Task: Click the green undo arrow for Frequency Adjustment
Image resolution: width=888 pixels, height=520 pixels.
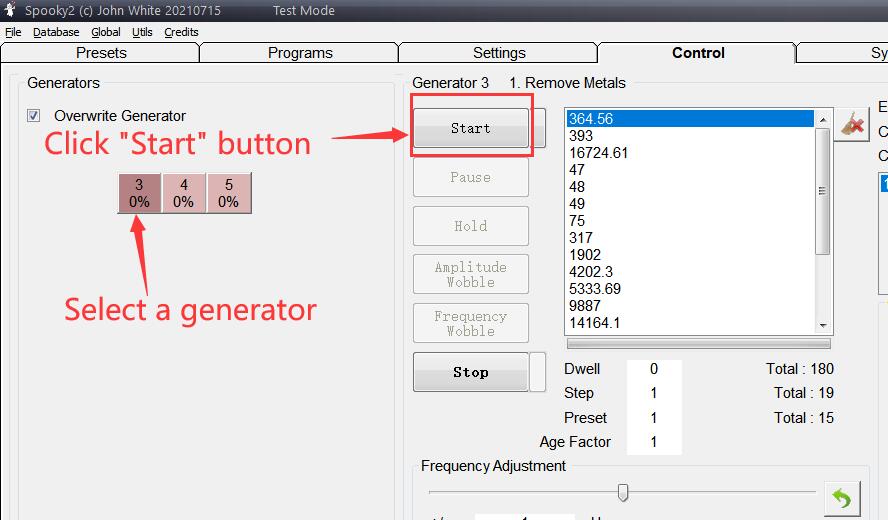Action: tap(842, 497)
